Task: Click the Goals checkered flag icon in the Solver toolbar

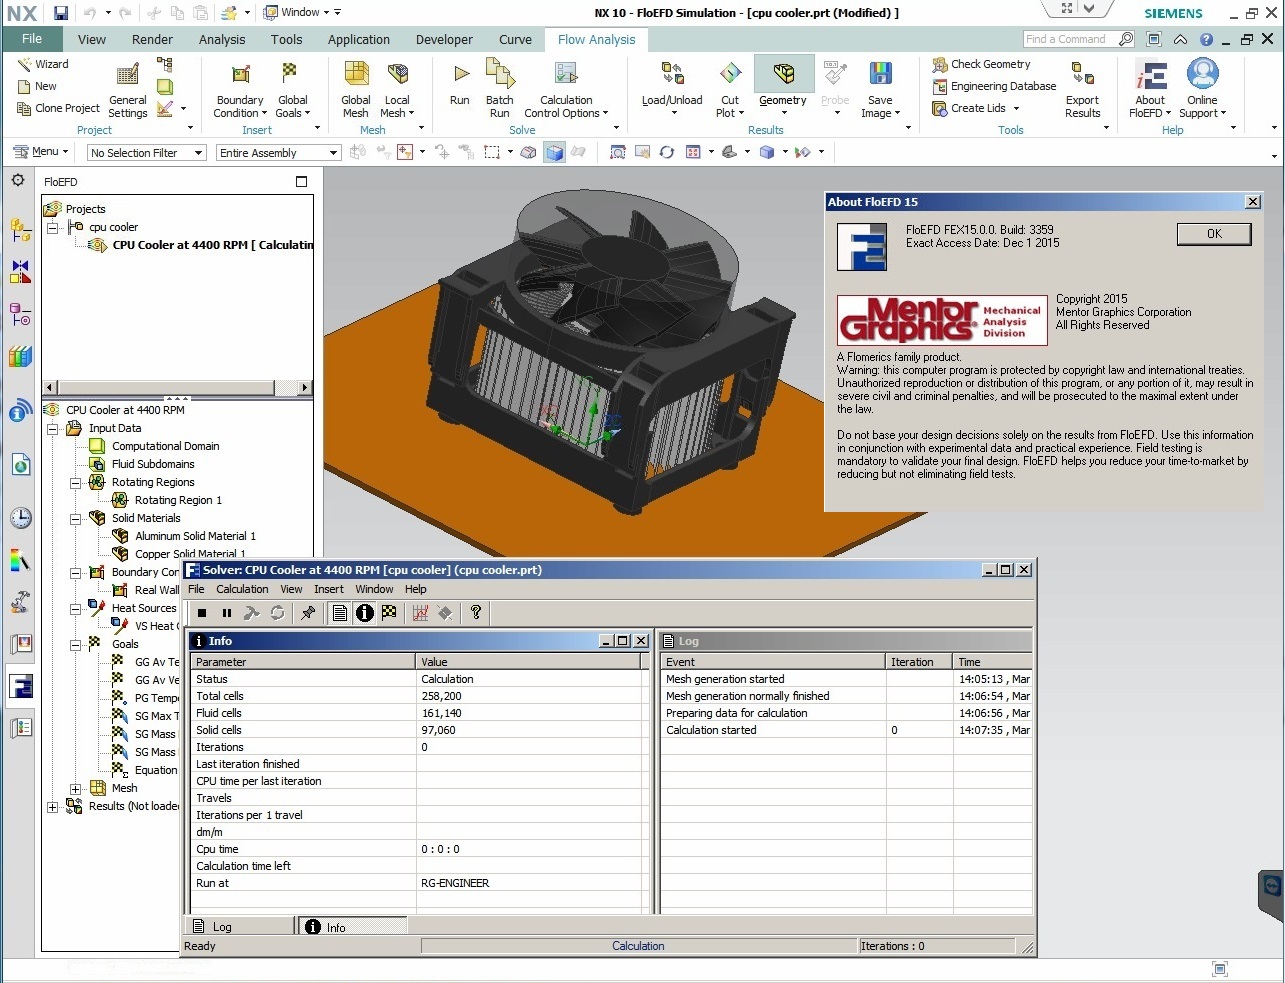Action: (x=389, y=613)
